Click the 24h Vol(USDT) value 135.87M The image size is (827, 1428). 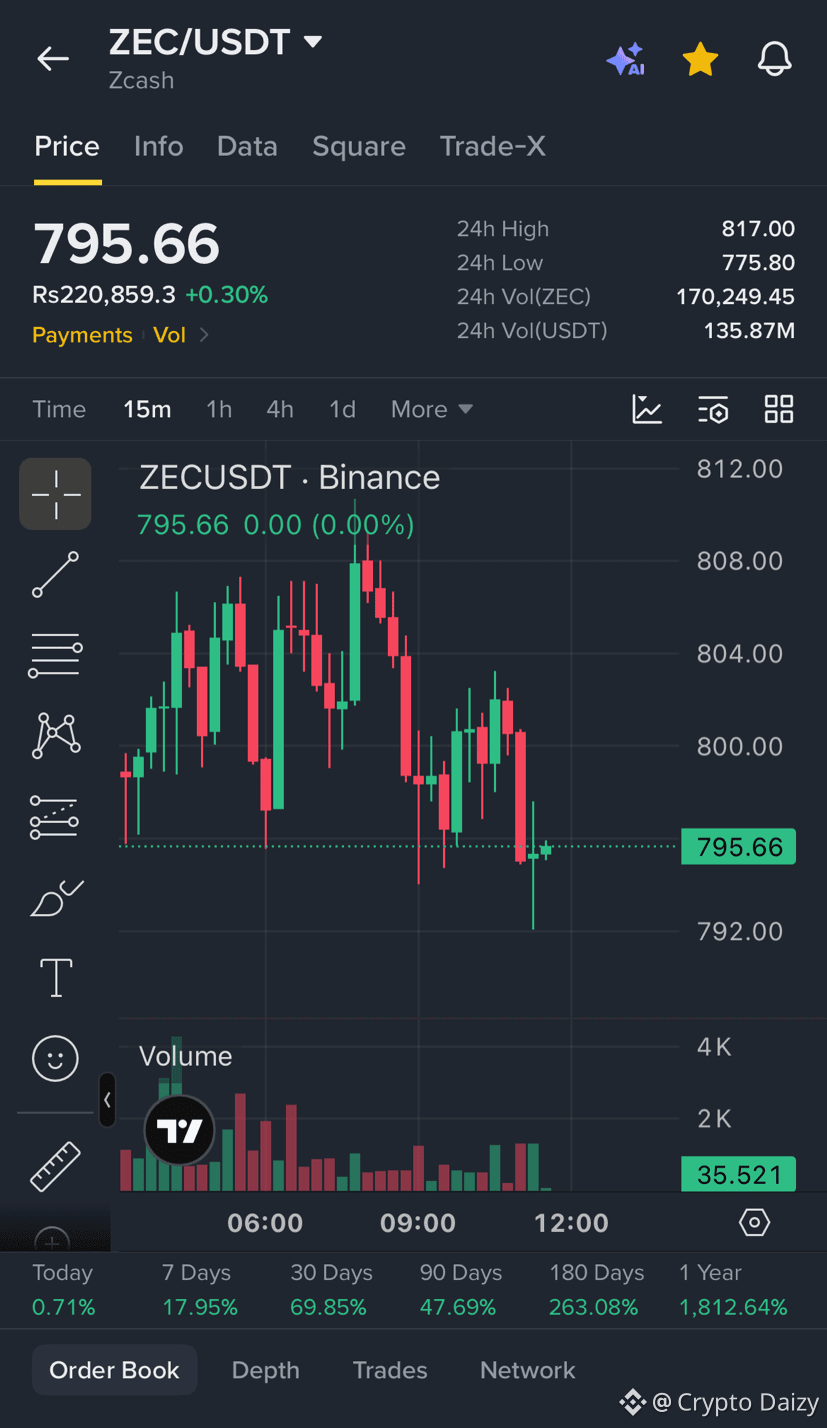point(749,330)
